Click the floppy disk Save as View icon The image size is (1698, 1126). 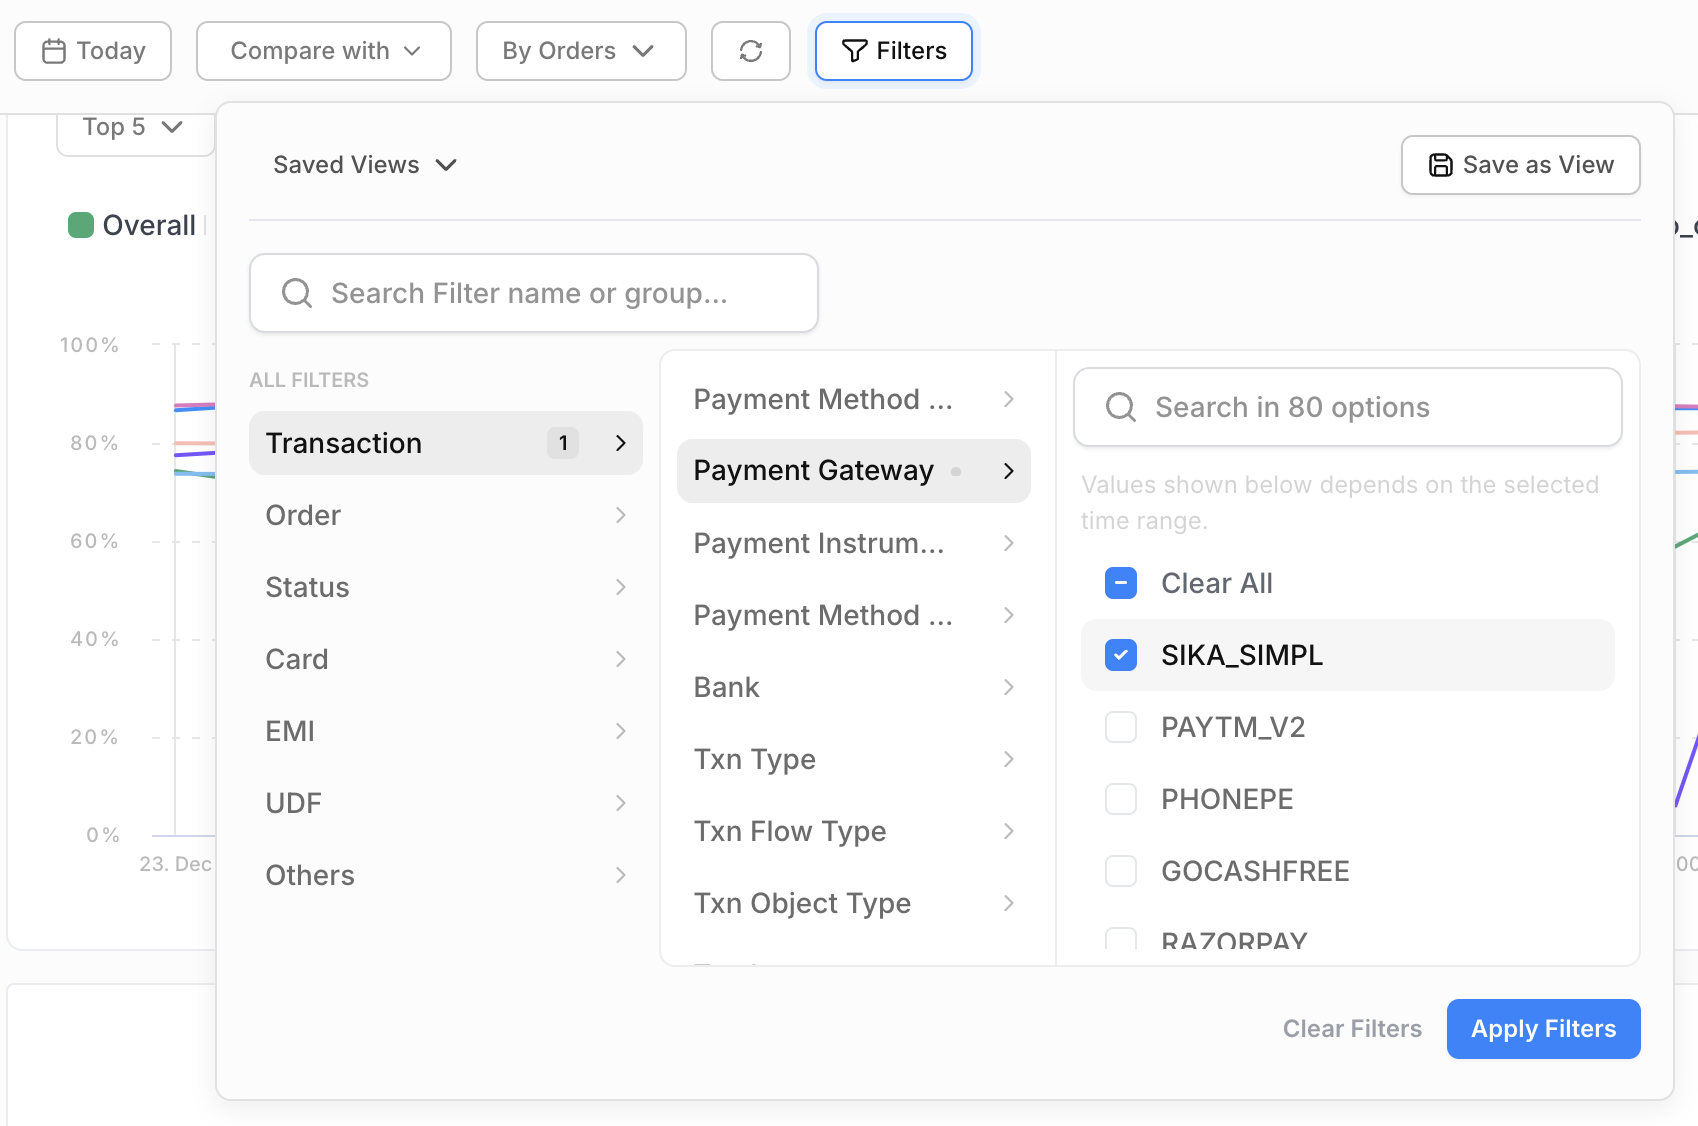[1440, 165]
